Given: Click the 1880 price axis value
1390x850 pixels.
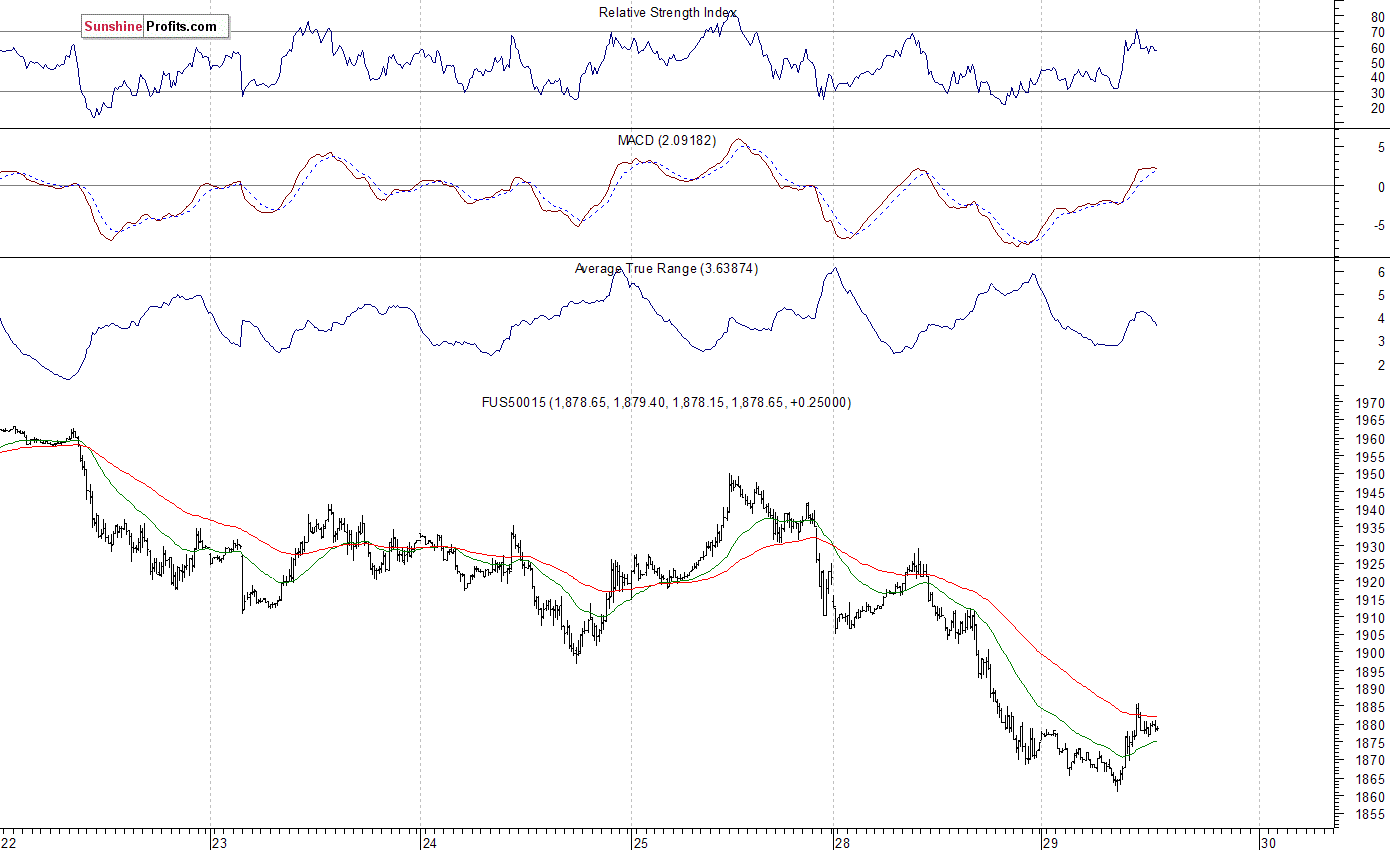Looking at the screenshot, I should (1370, 726).
